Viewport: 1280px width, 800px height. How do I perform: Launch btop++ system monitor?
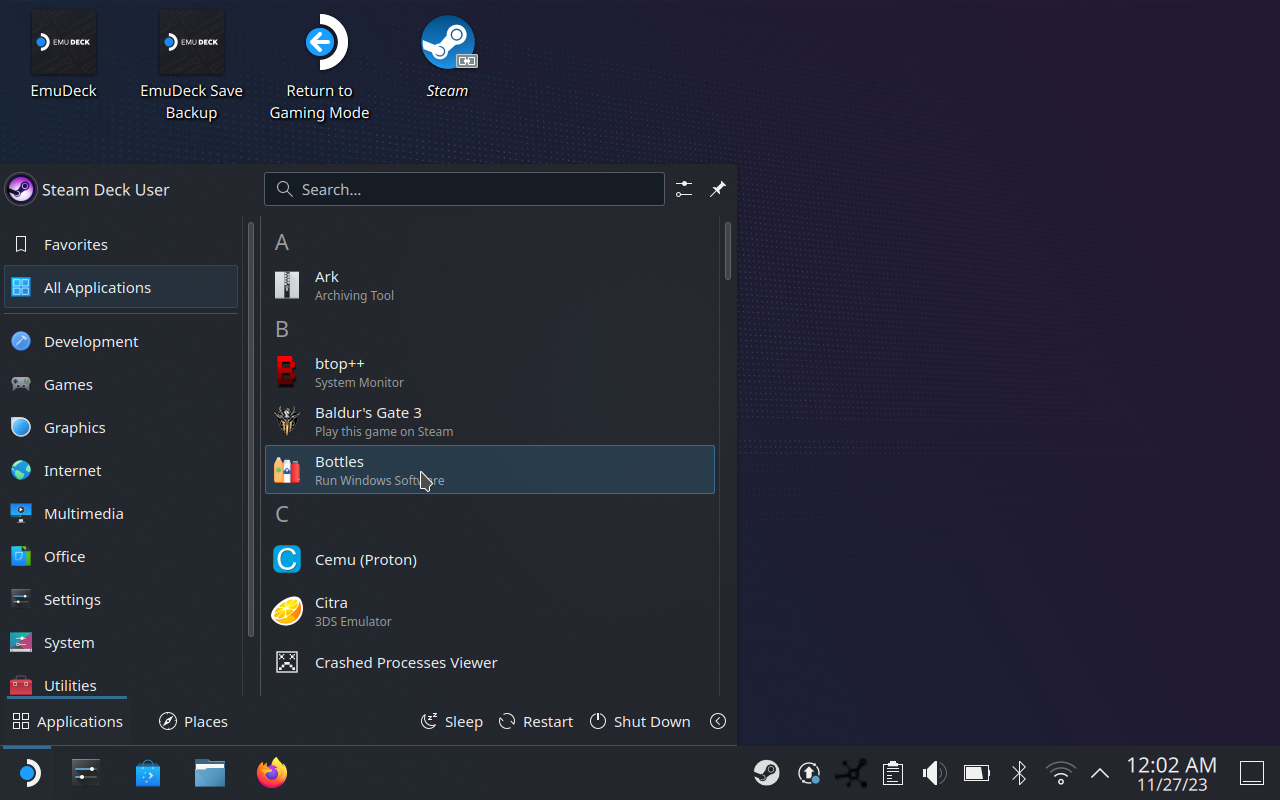(x=490, y=372)
